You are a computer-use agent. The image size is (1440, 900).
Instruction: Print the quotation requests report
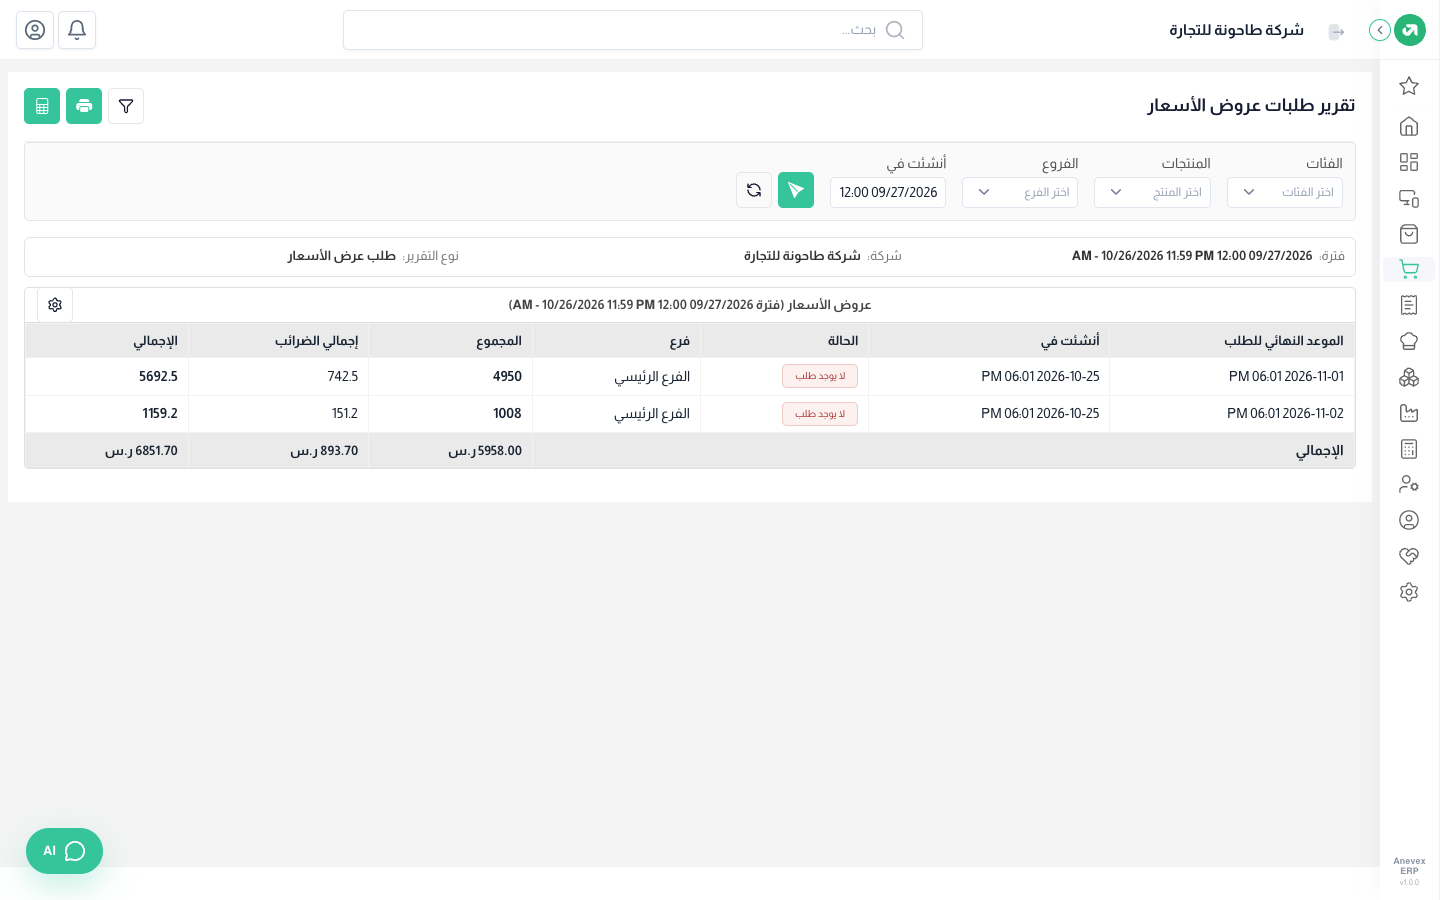[x=84, y=106]
